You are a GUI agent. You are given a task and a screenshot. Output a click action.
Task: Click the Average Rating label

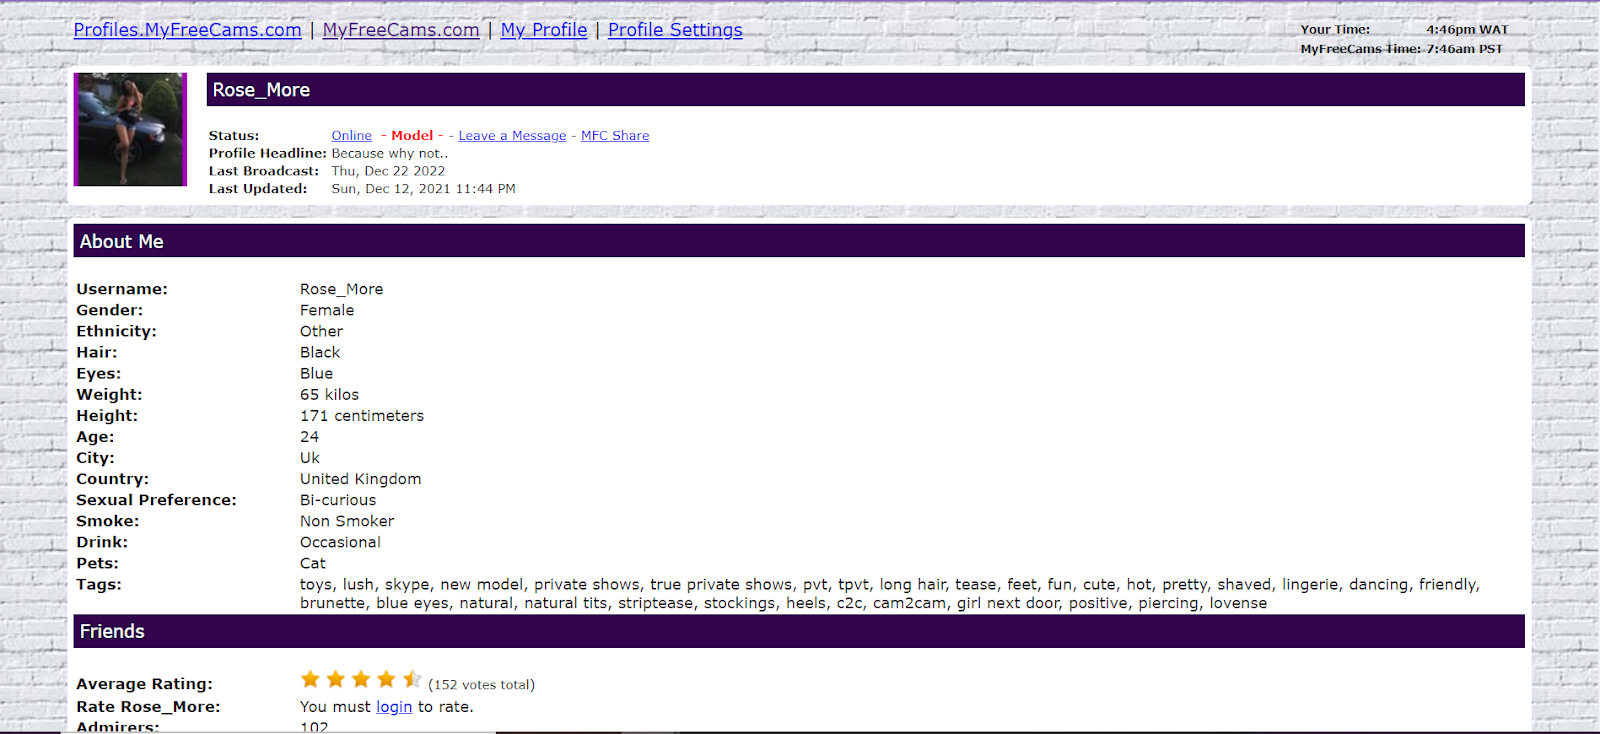pyautogui.click(x=145, y=684)
